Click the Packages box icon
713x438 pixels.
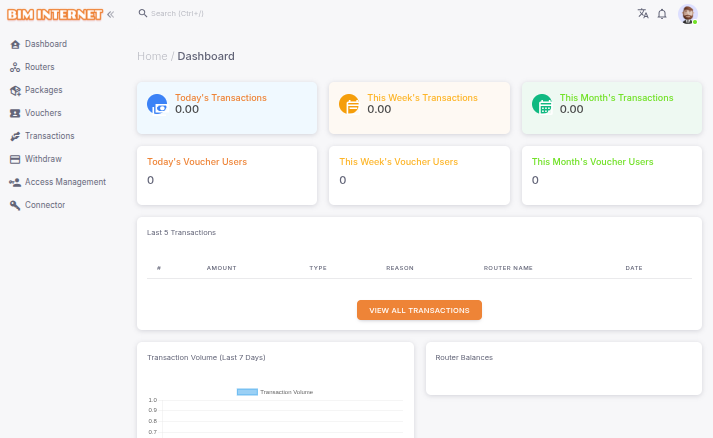(15, 90)
